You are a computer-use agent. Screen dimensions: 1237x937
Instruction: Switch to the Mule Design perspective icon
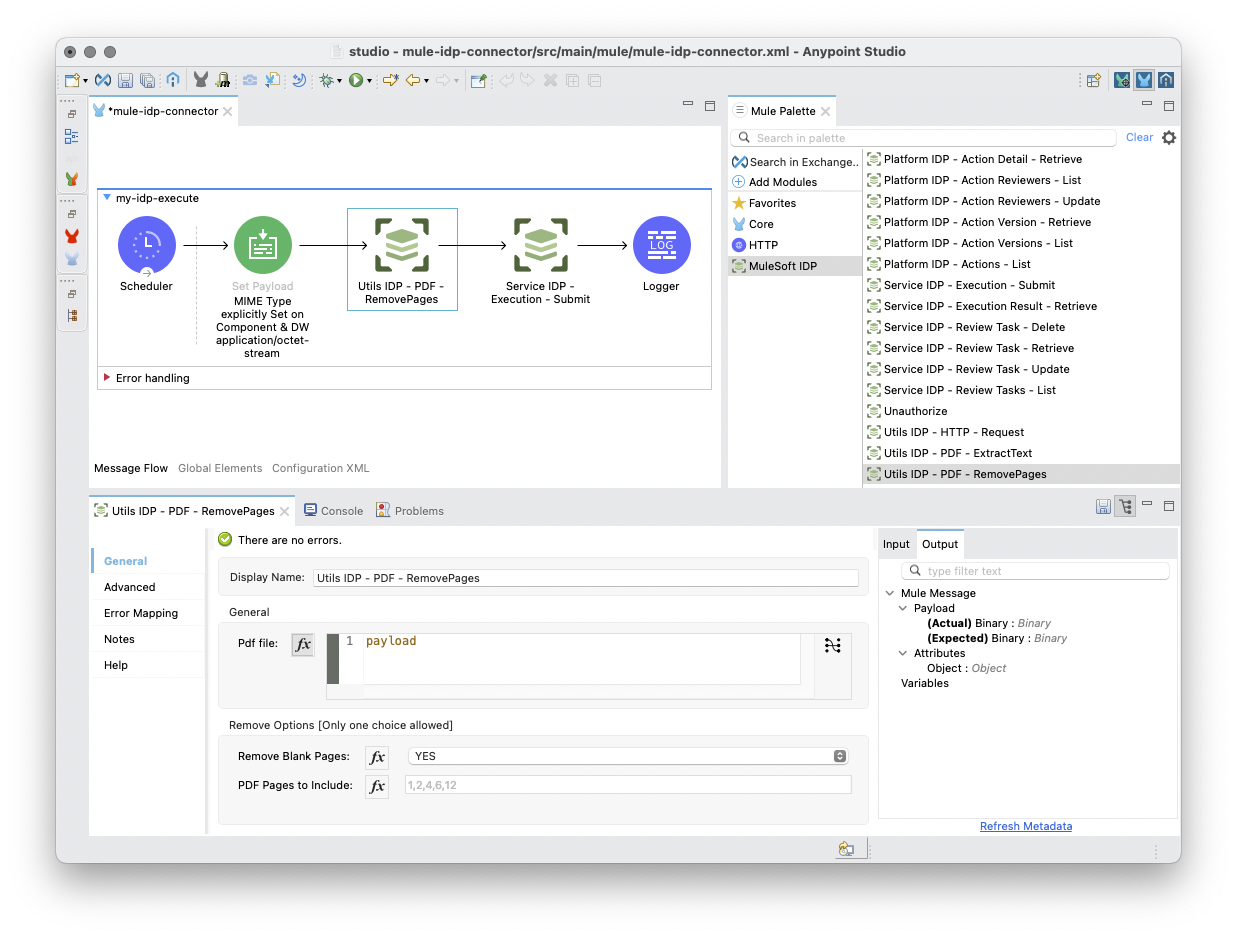pyautogui.click(x=1144, y=80)
